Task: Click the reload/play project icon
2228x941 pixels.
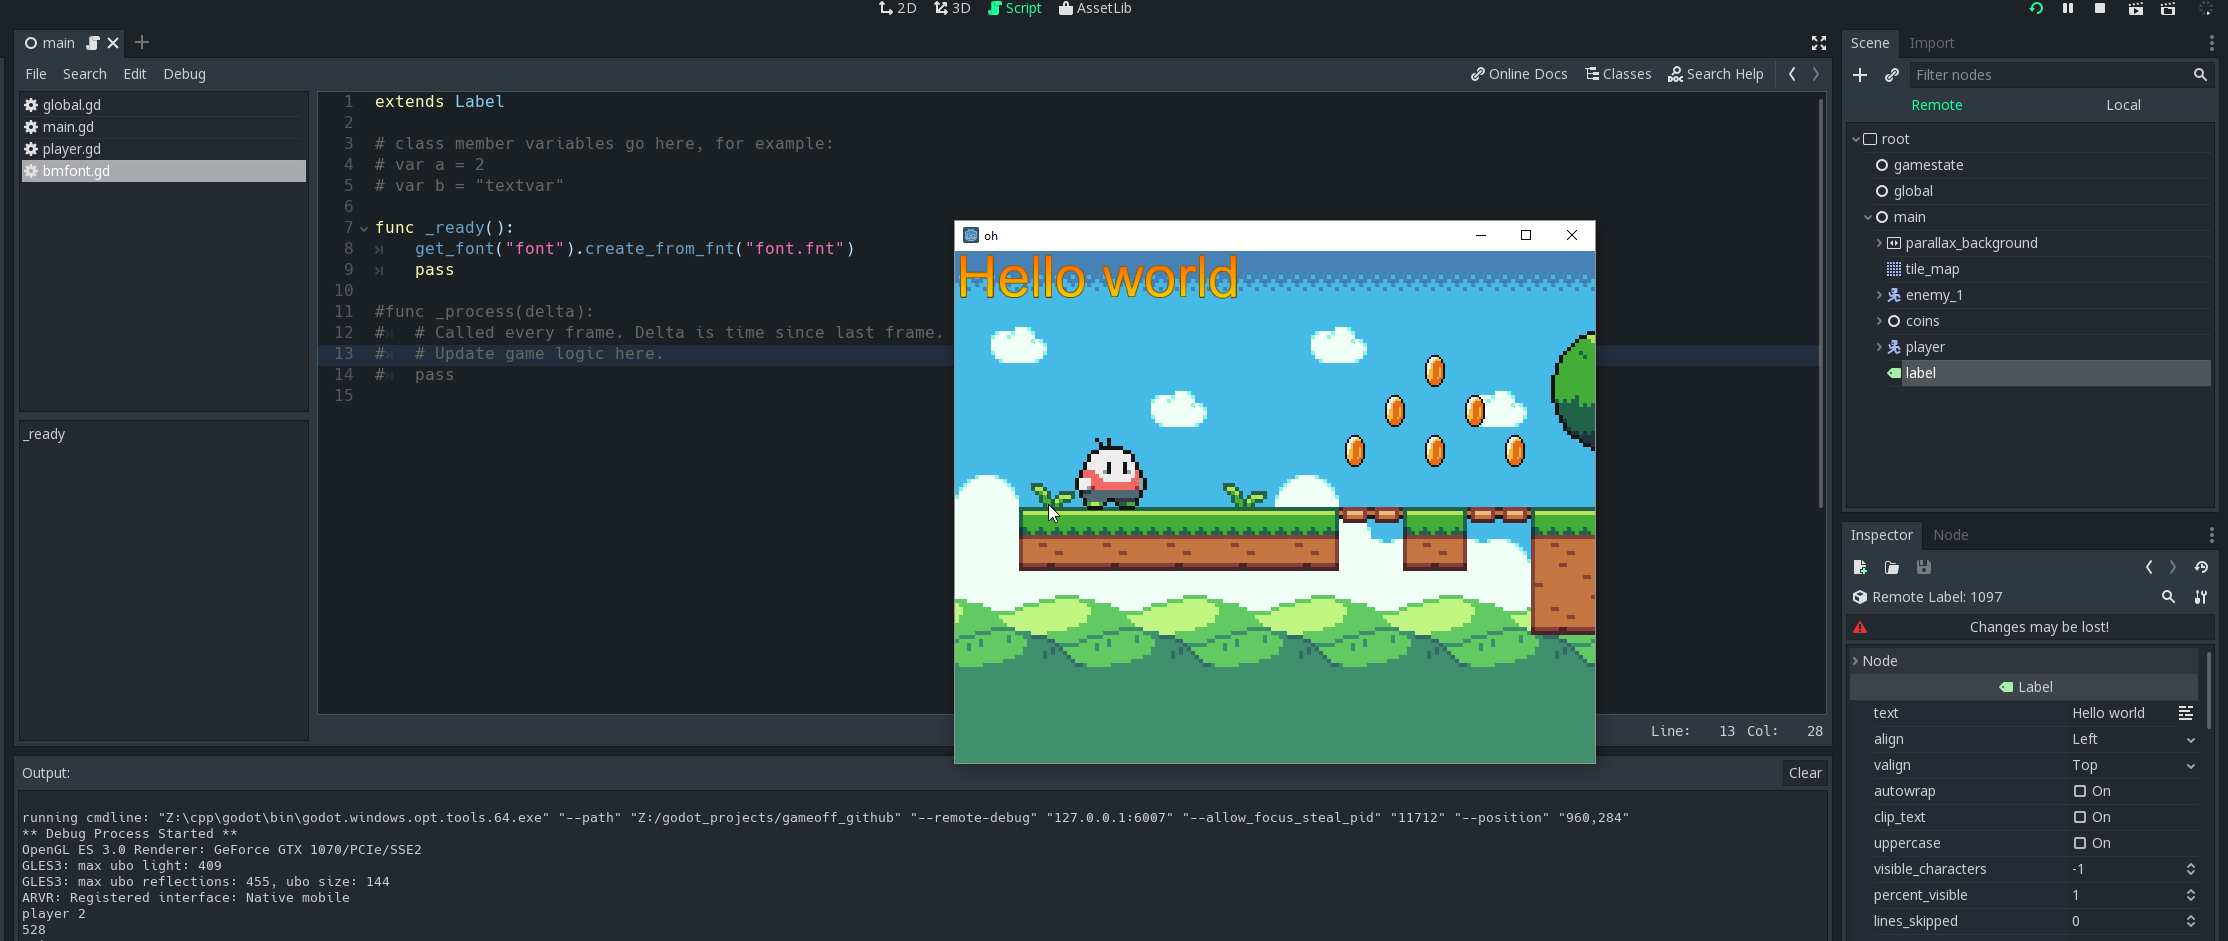Action: click(2036, 8)
